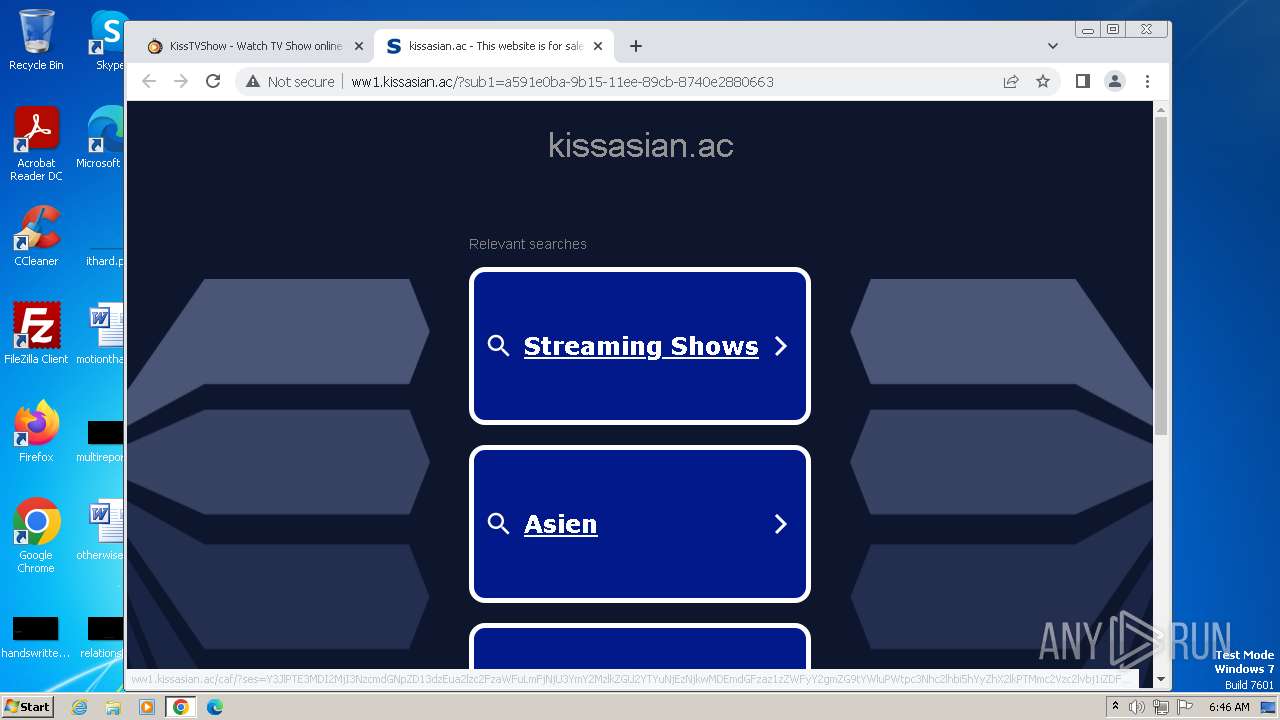This screenshot has height=720, width=1280.
Task: Click the Not secure warning icon
Action: pyautogui.click(x=253, y=81)
